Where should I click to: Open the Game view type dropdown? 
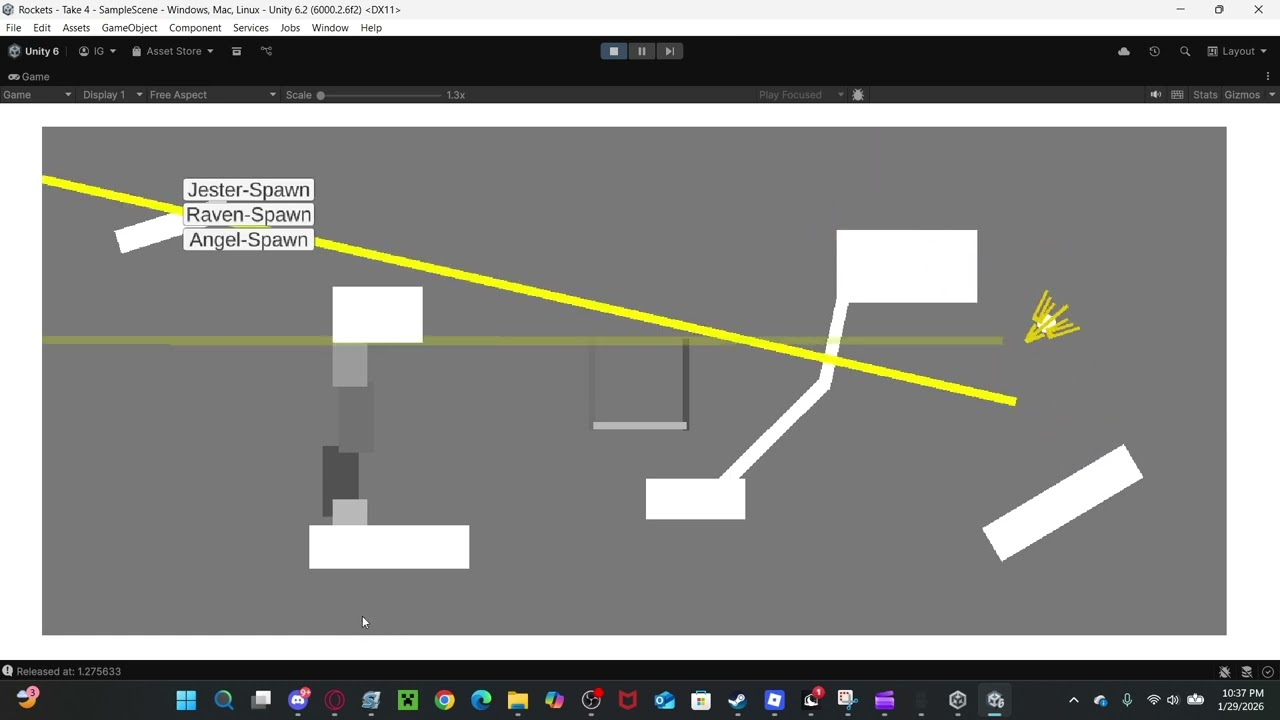37,95
